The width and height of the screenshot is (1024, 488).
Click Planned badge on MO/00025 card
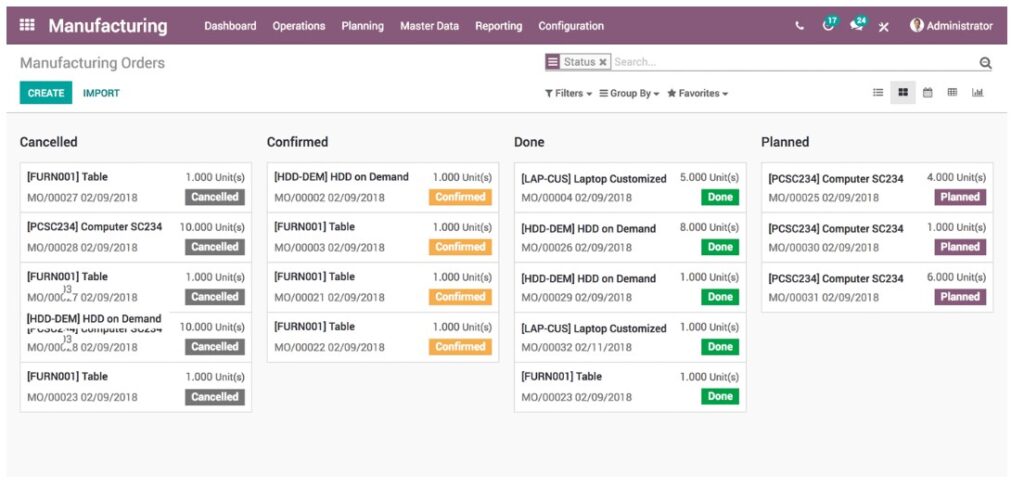coord(960,197)
